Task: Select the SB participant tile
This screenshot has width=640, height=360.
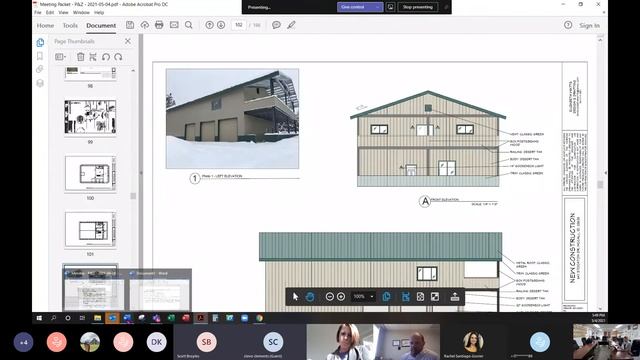Action: 207,342
